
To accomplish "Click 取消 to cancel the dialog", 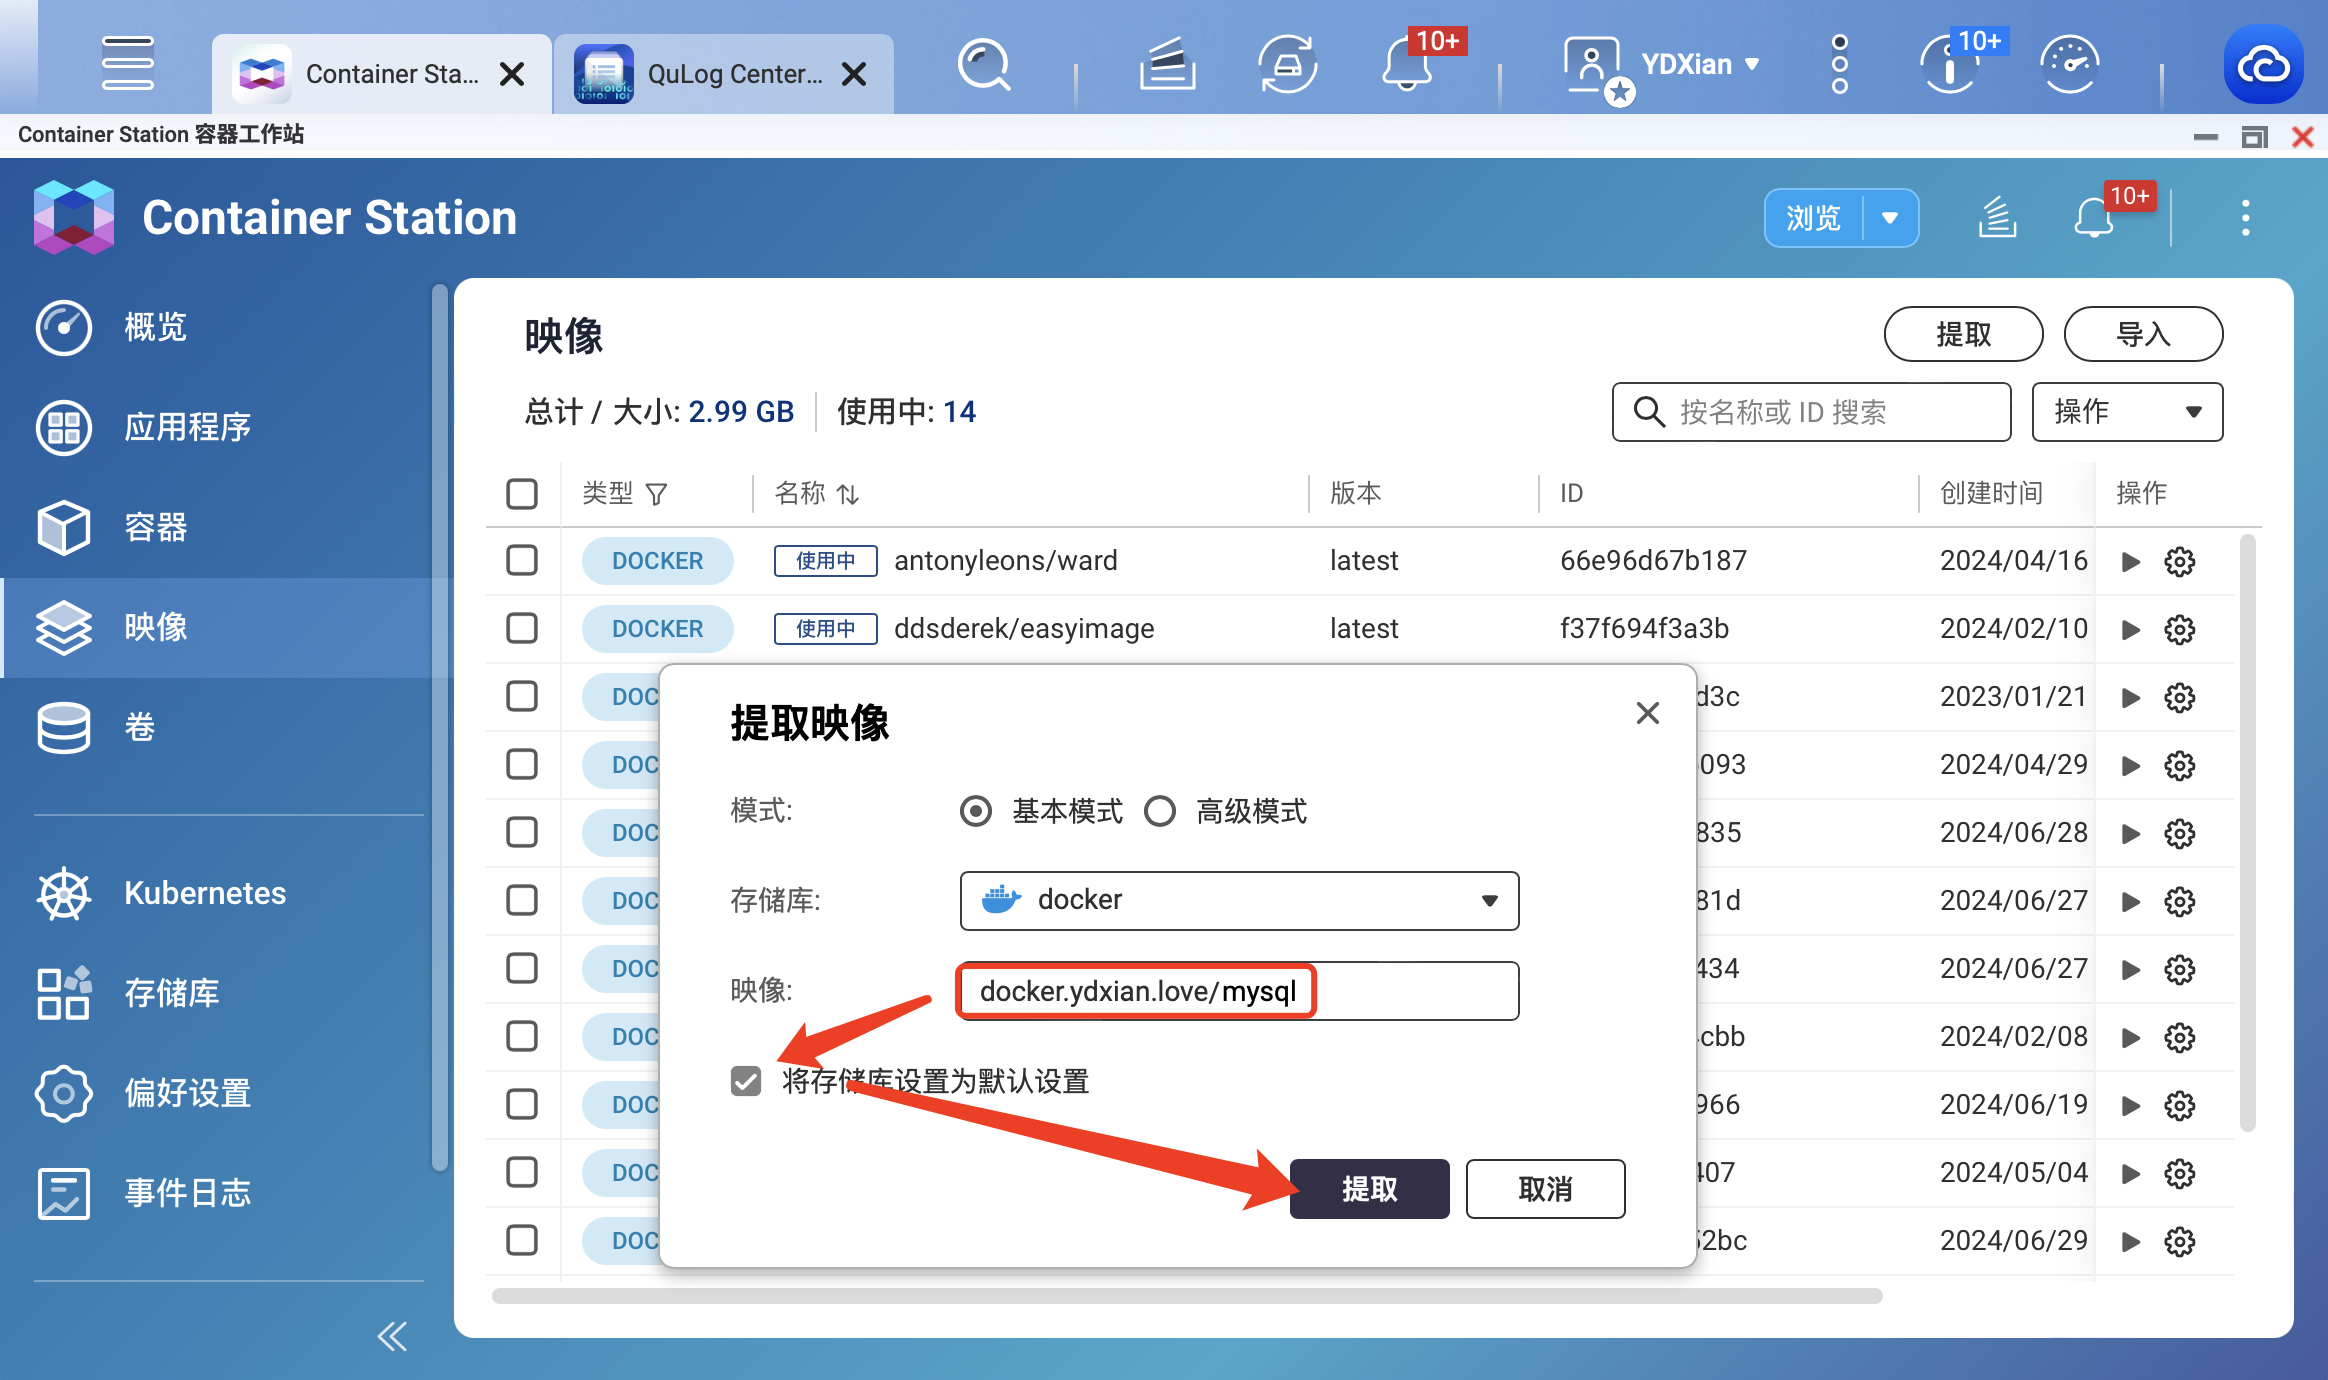I will tap(1545, 1189).
